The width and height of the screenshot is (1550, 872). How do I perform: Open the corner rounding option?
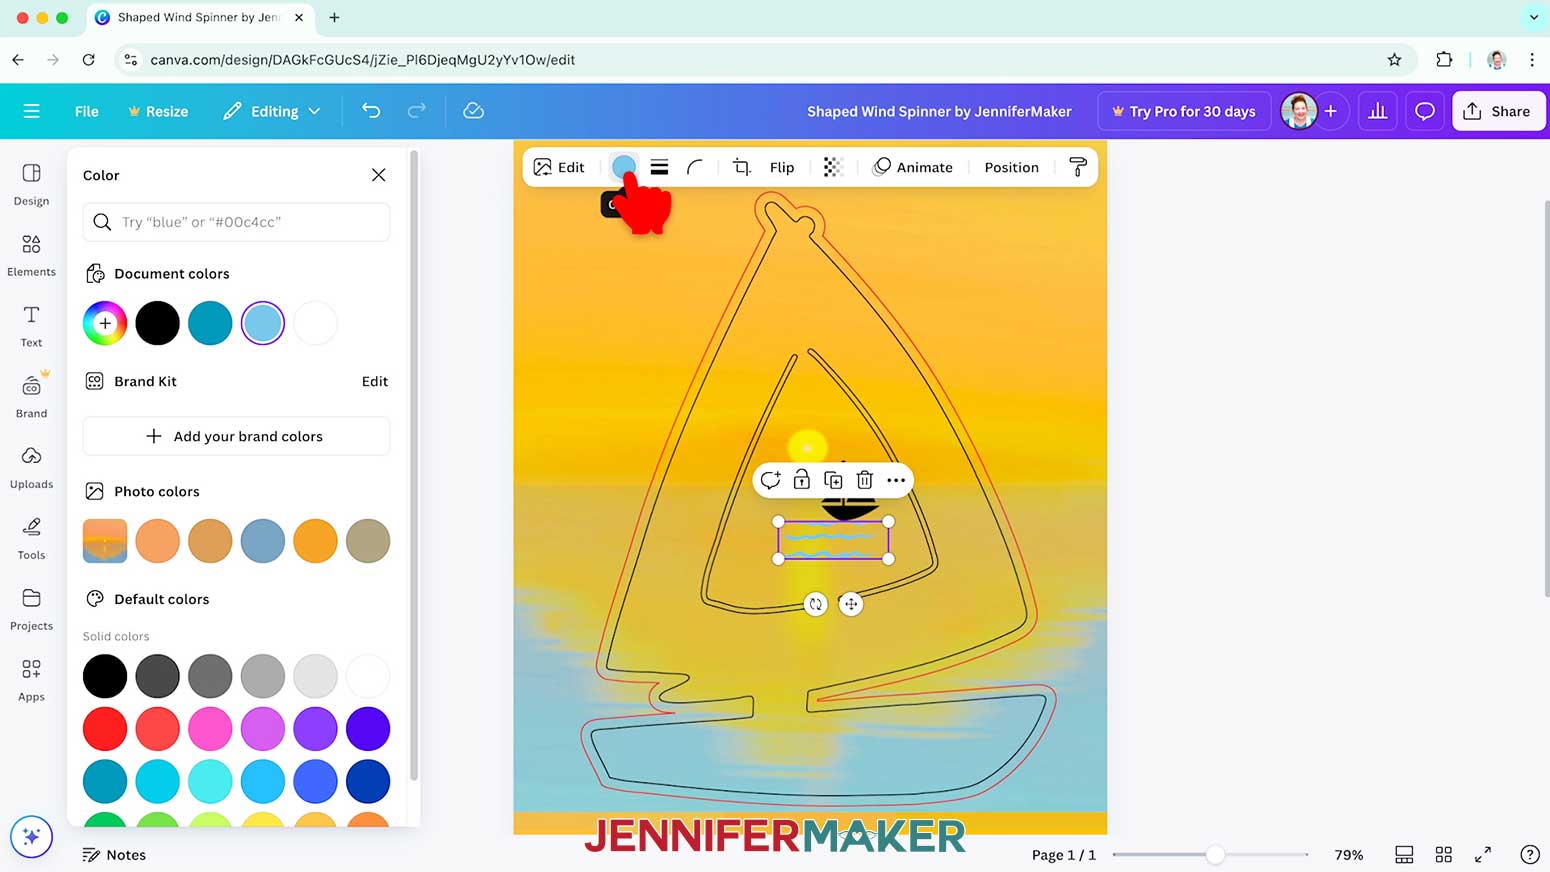(695, 167)
